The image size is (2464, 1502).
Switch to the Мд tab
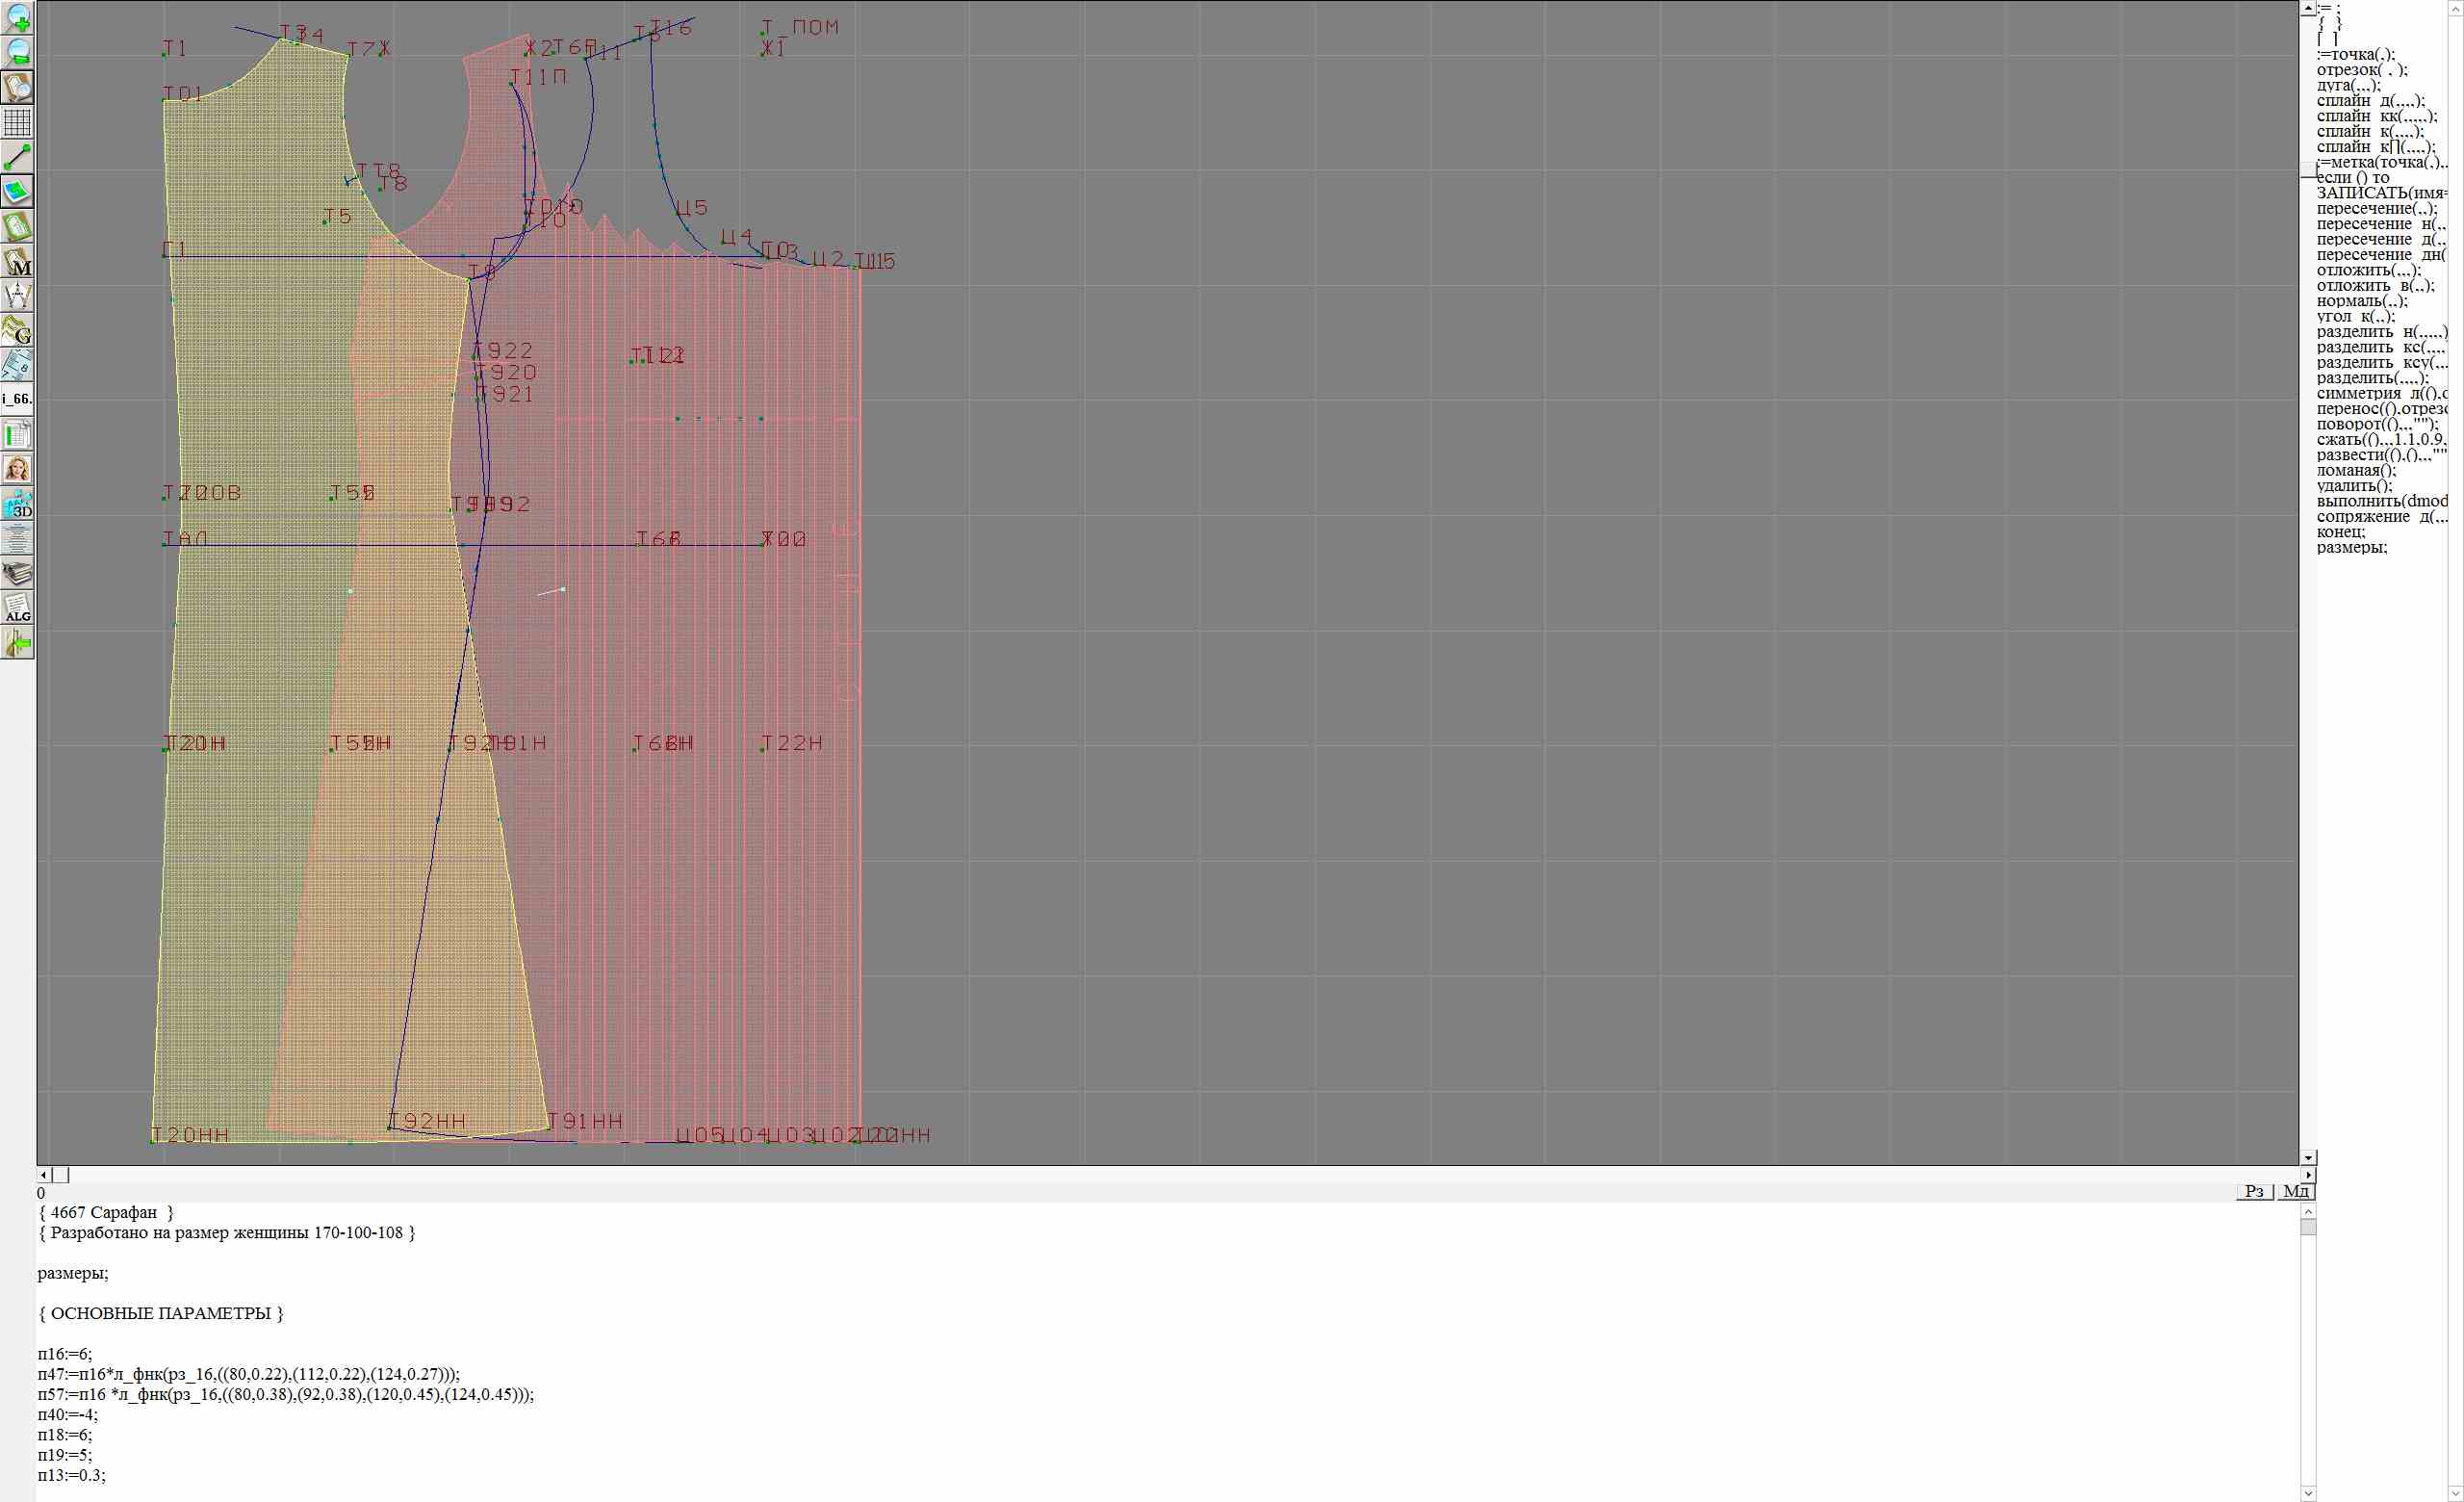click(2296, 1191)
